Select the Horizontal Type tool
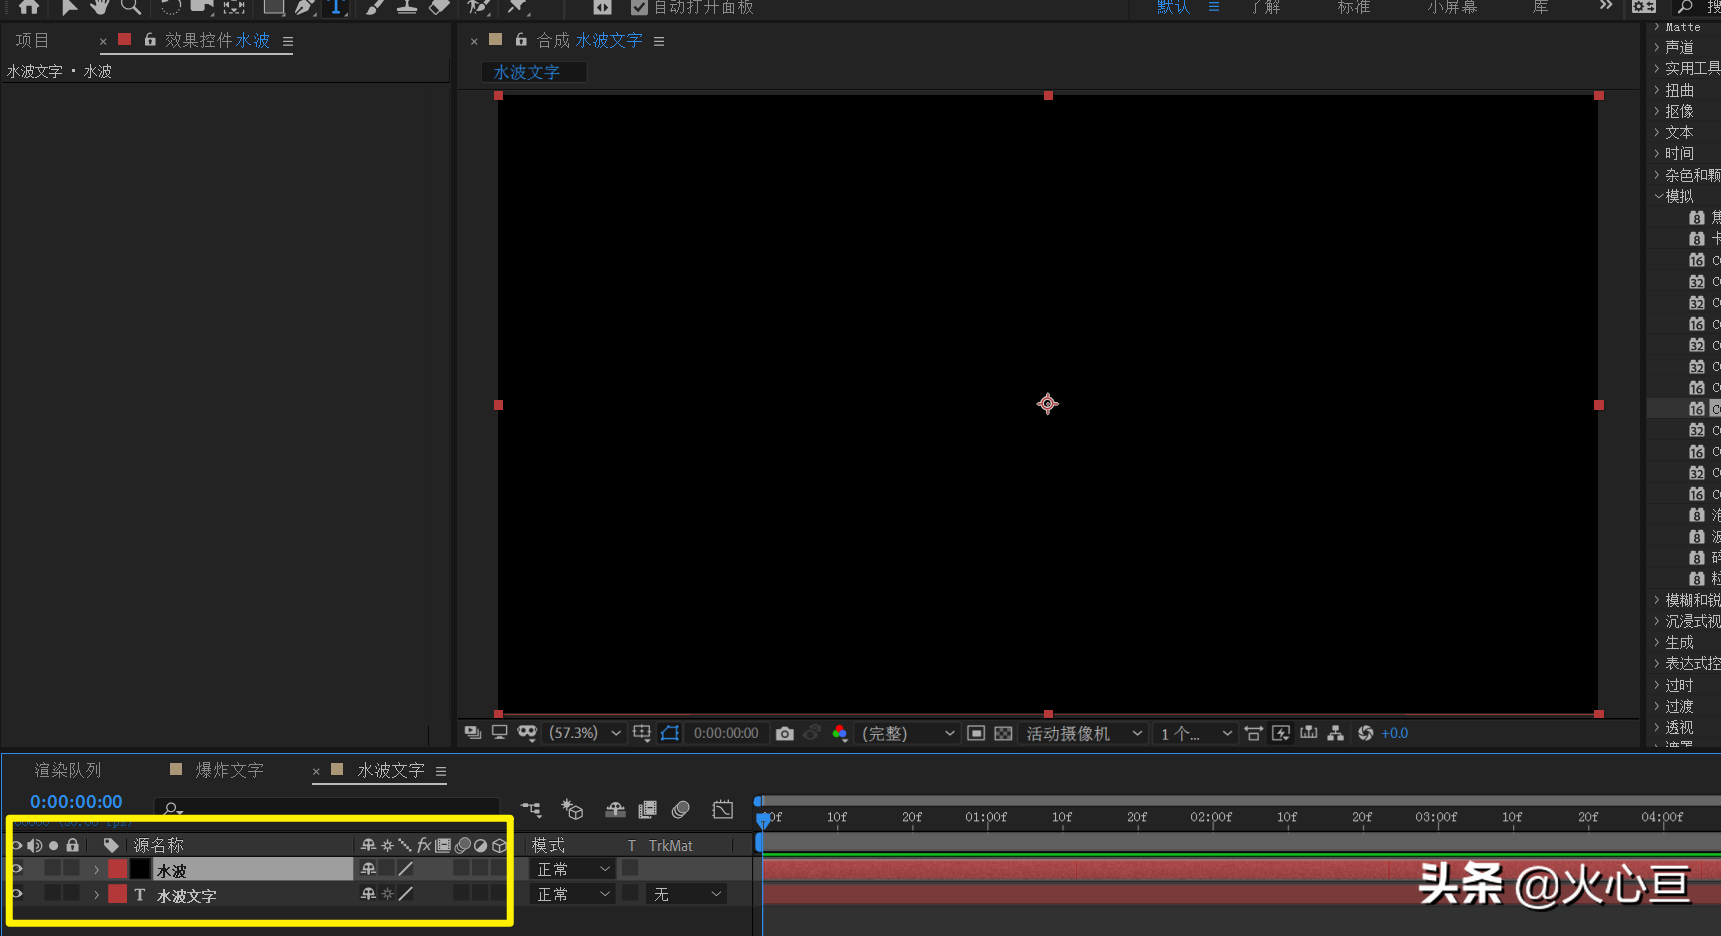Screen dimensions: 1721x936 [x=336, y=7]
